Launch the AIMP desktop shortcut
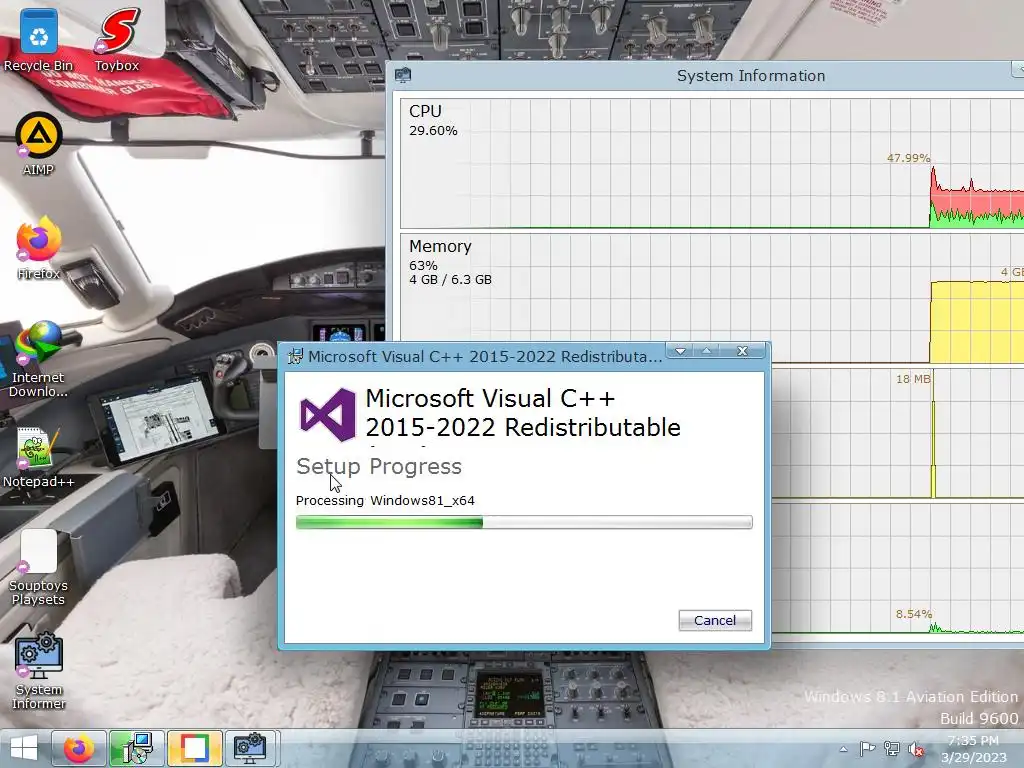Viewport: 1024px width, 768px height. coord(38,144)
